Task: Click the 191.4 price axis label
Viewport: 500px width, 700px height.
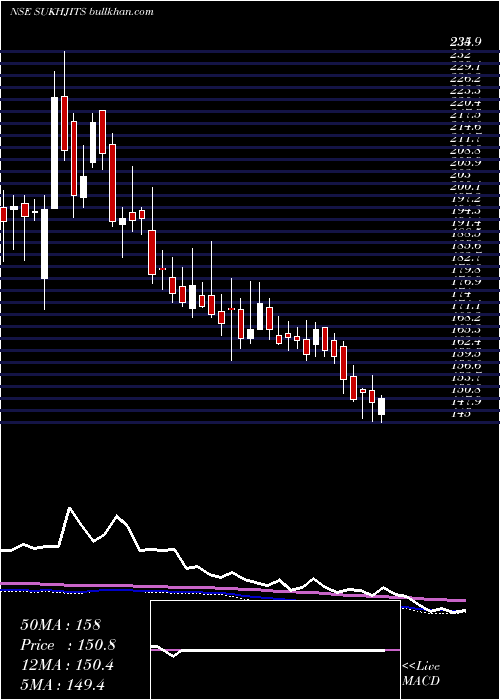Action: coord(466,222)
